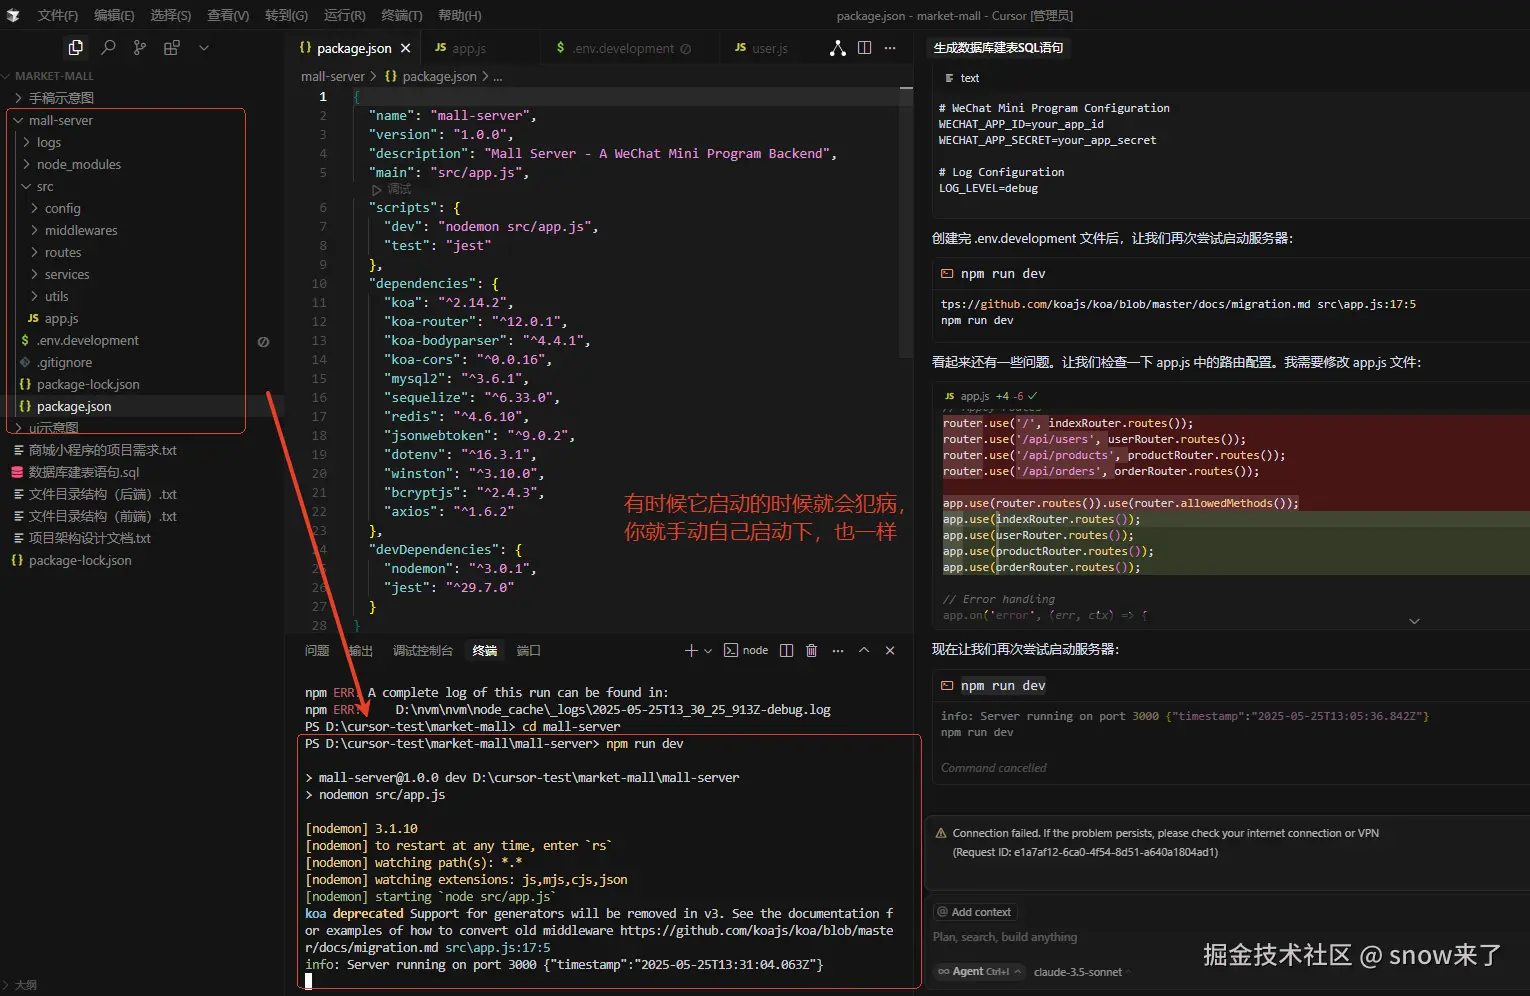Close the terminal panel with X

tap(890, 651)
